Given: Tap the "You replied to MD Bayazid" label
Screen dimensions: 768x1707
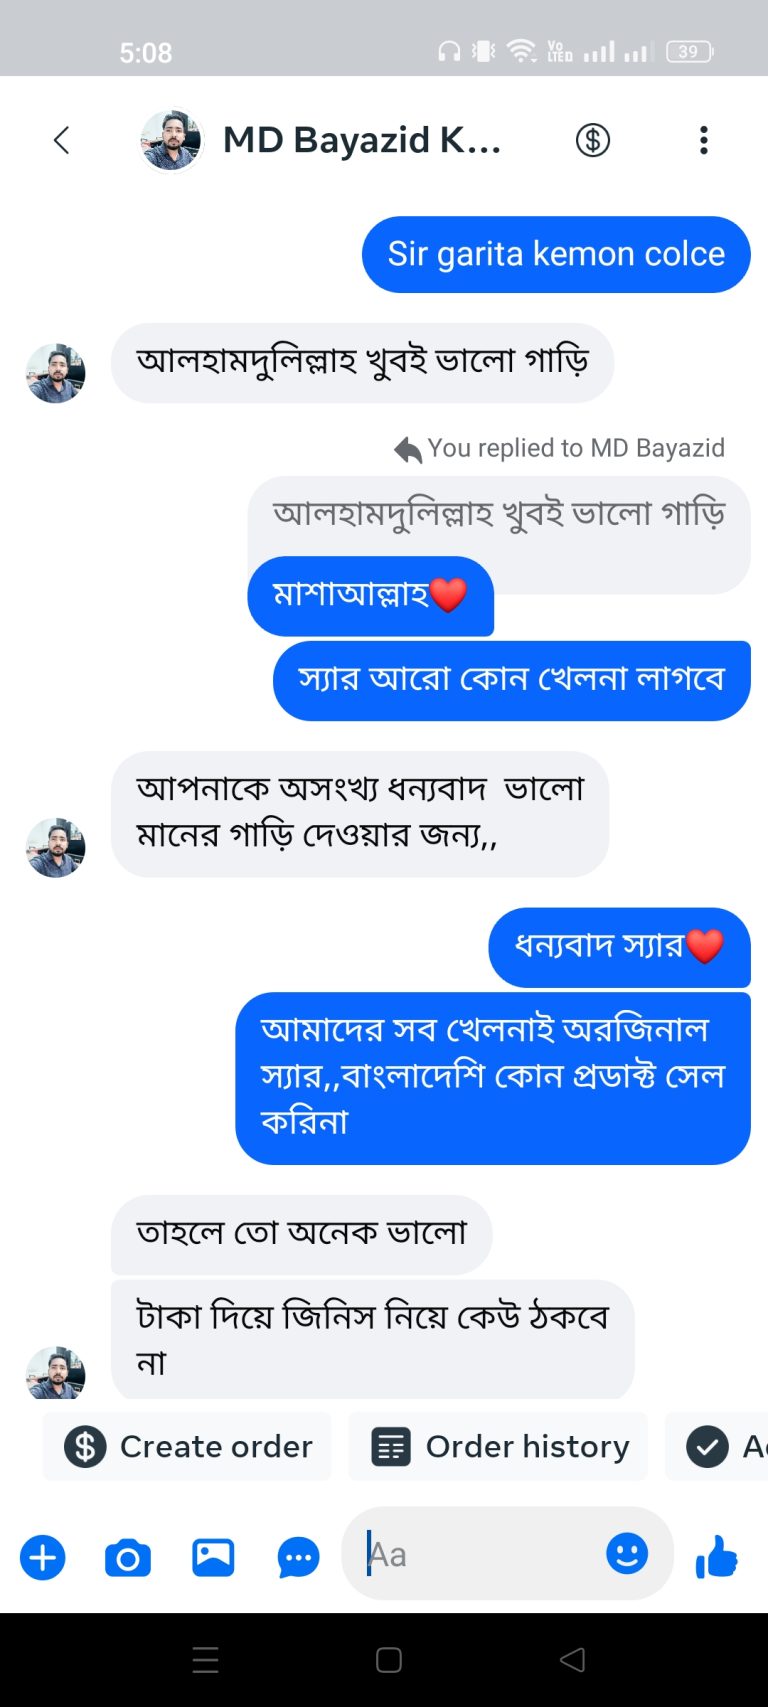Looking at the screenshot, I should (x=574, y=448).
